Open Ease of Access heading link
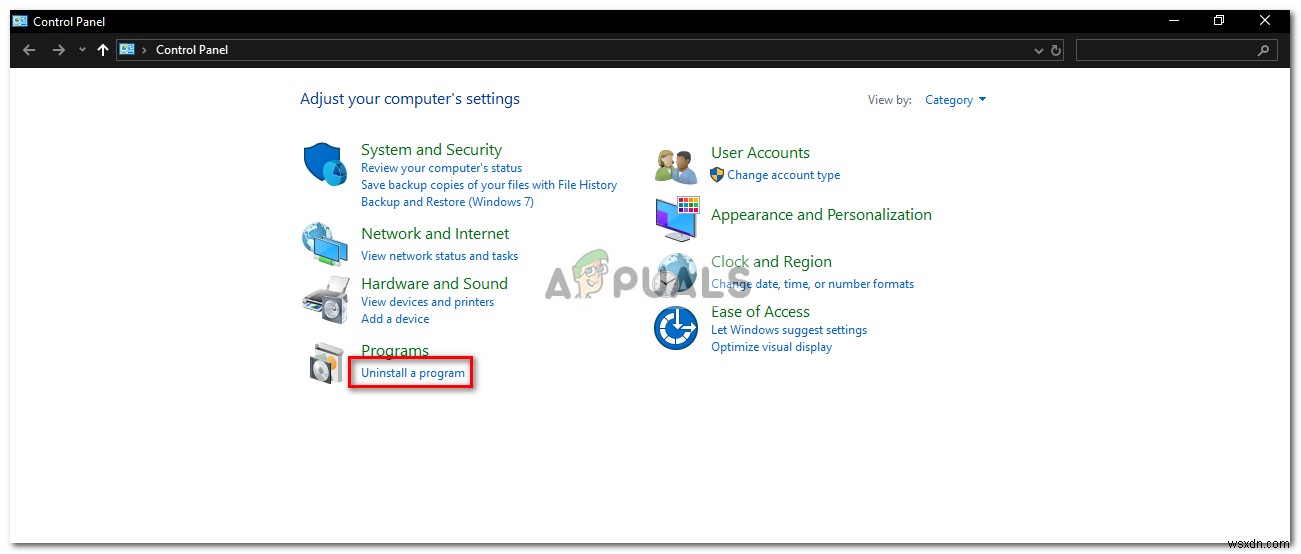This screenshot has width=1301, height=554. pos(760,312)
